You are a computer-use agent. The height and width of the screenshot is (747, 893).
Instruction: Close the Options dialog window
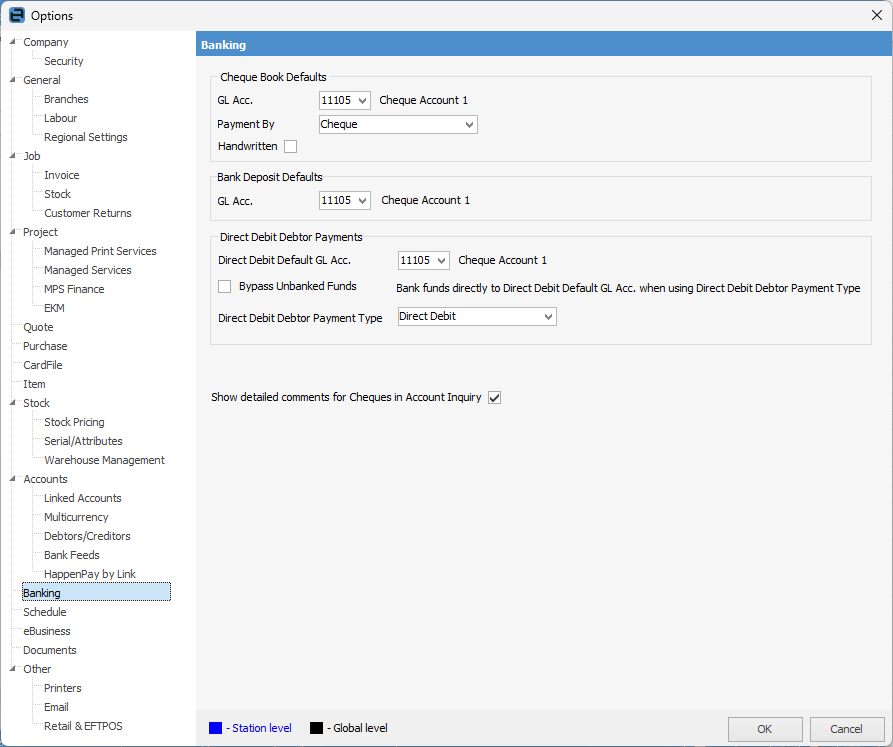(877, 15)
